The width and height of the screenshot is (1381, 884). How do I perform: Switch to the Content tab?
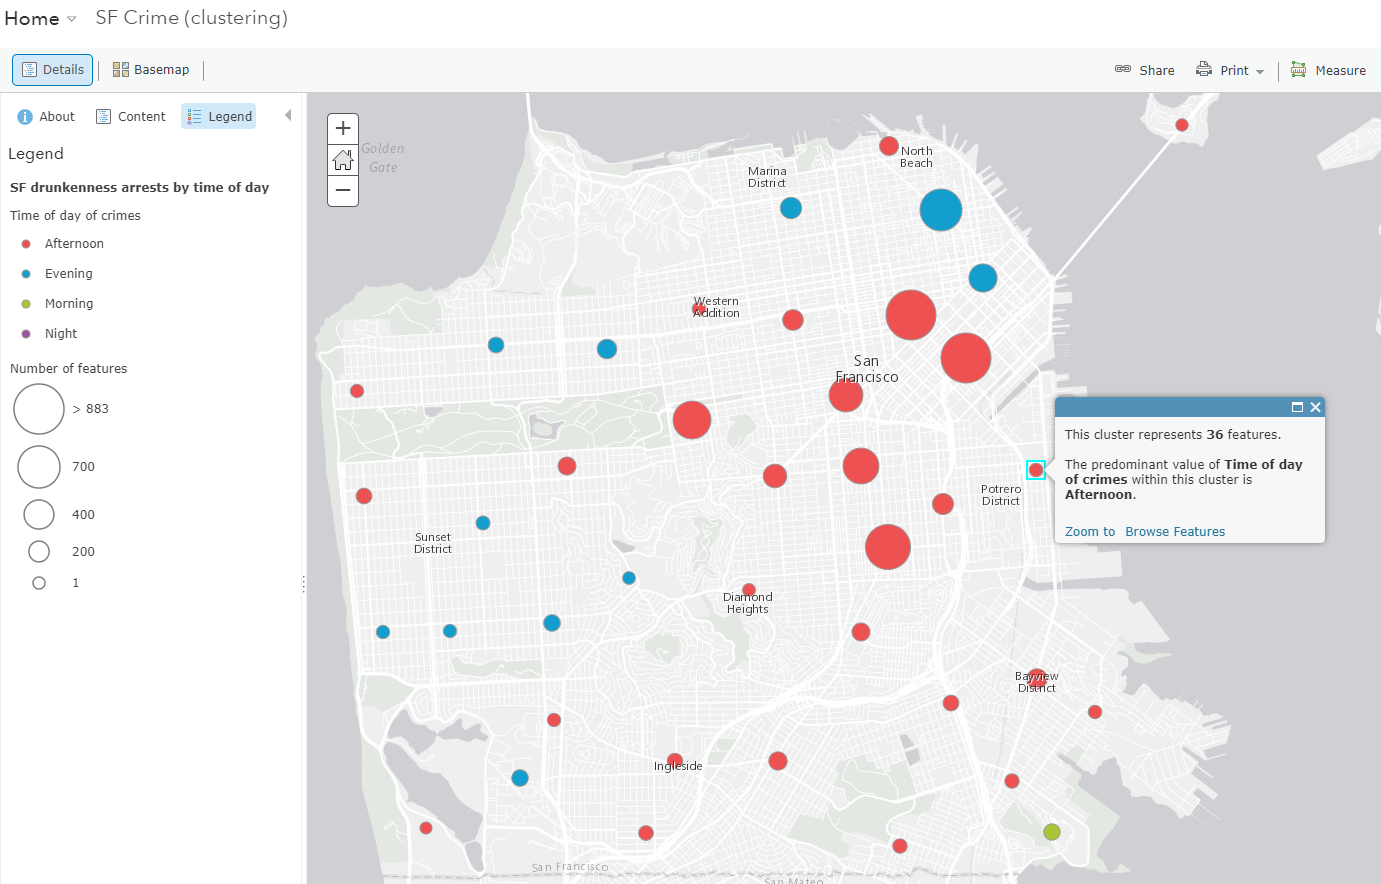130,116
